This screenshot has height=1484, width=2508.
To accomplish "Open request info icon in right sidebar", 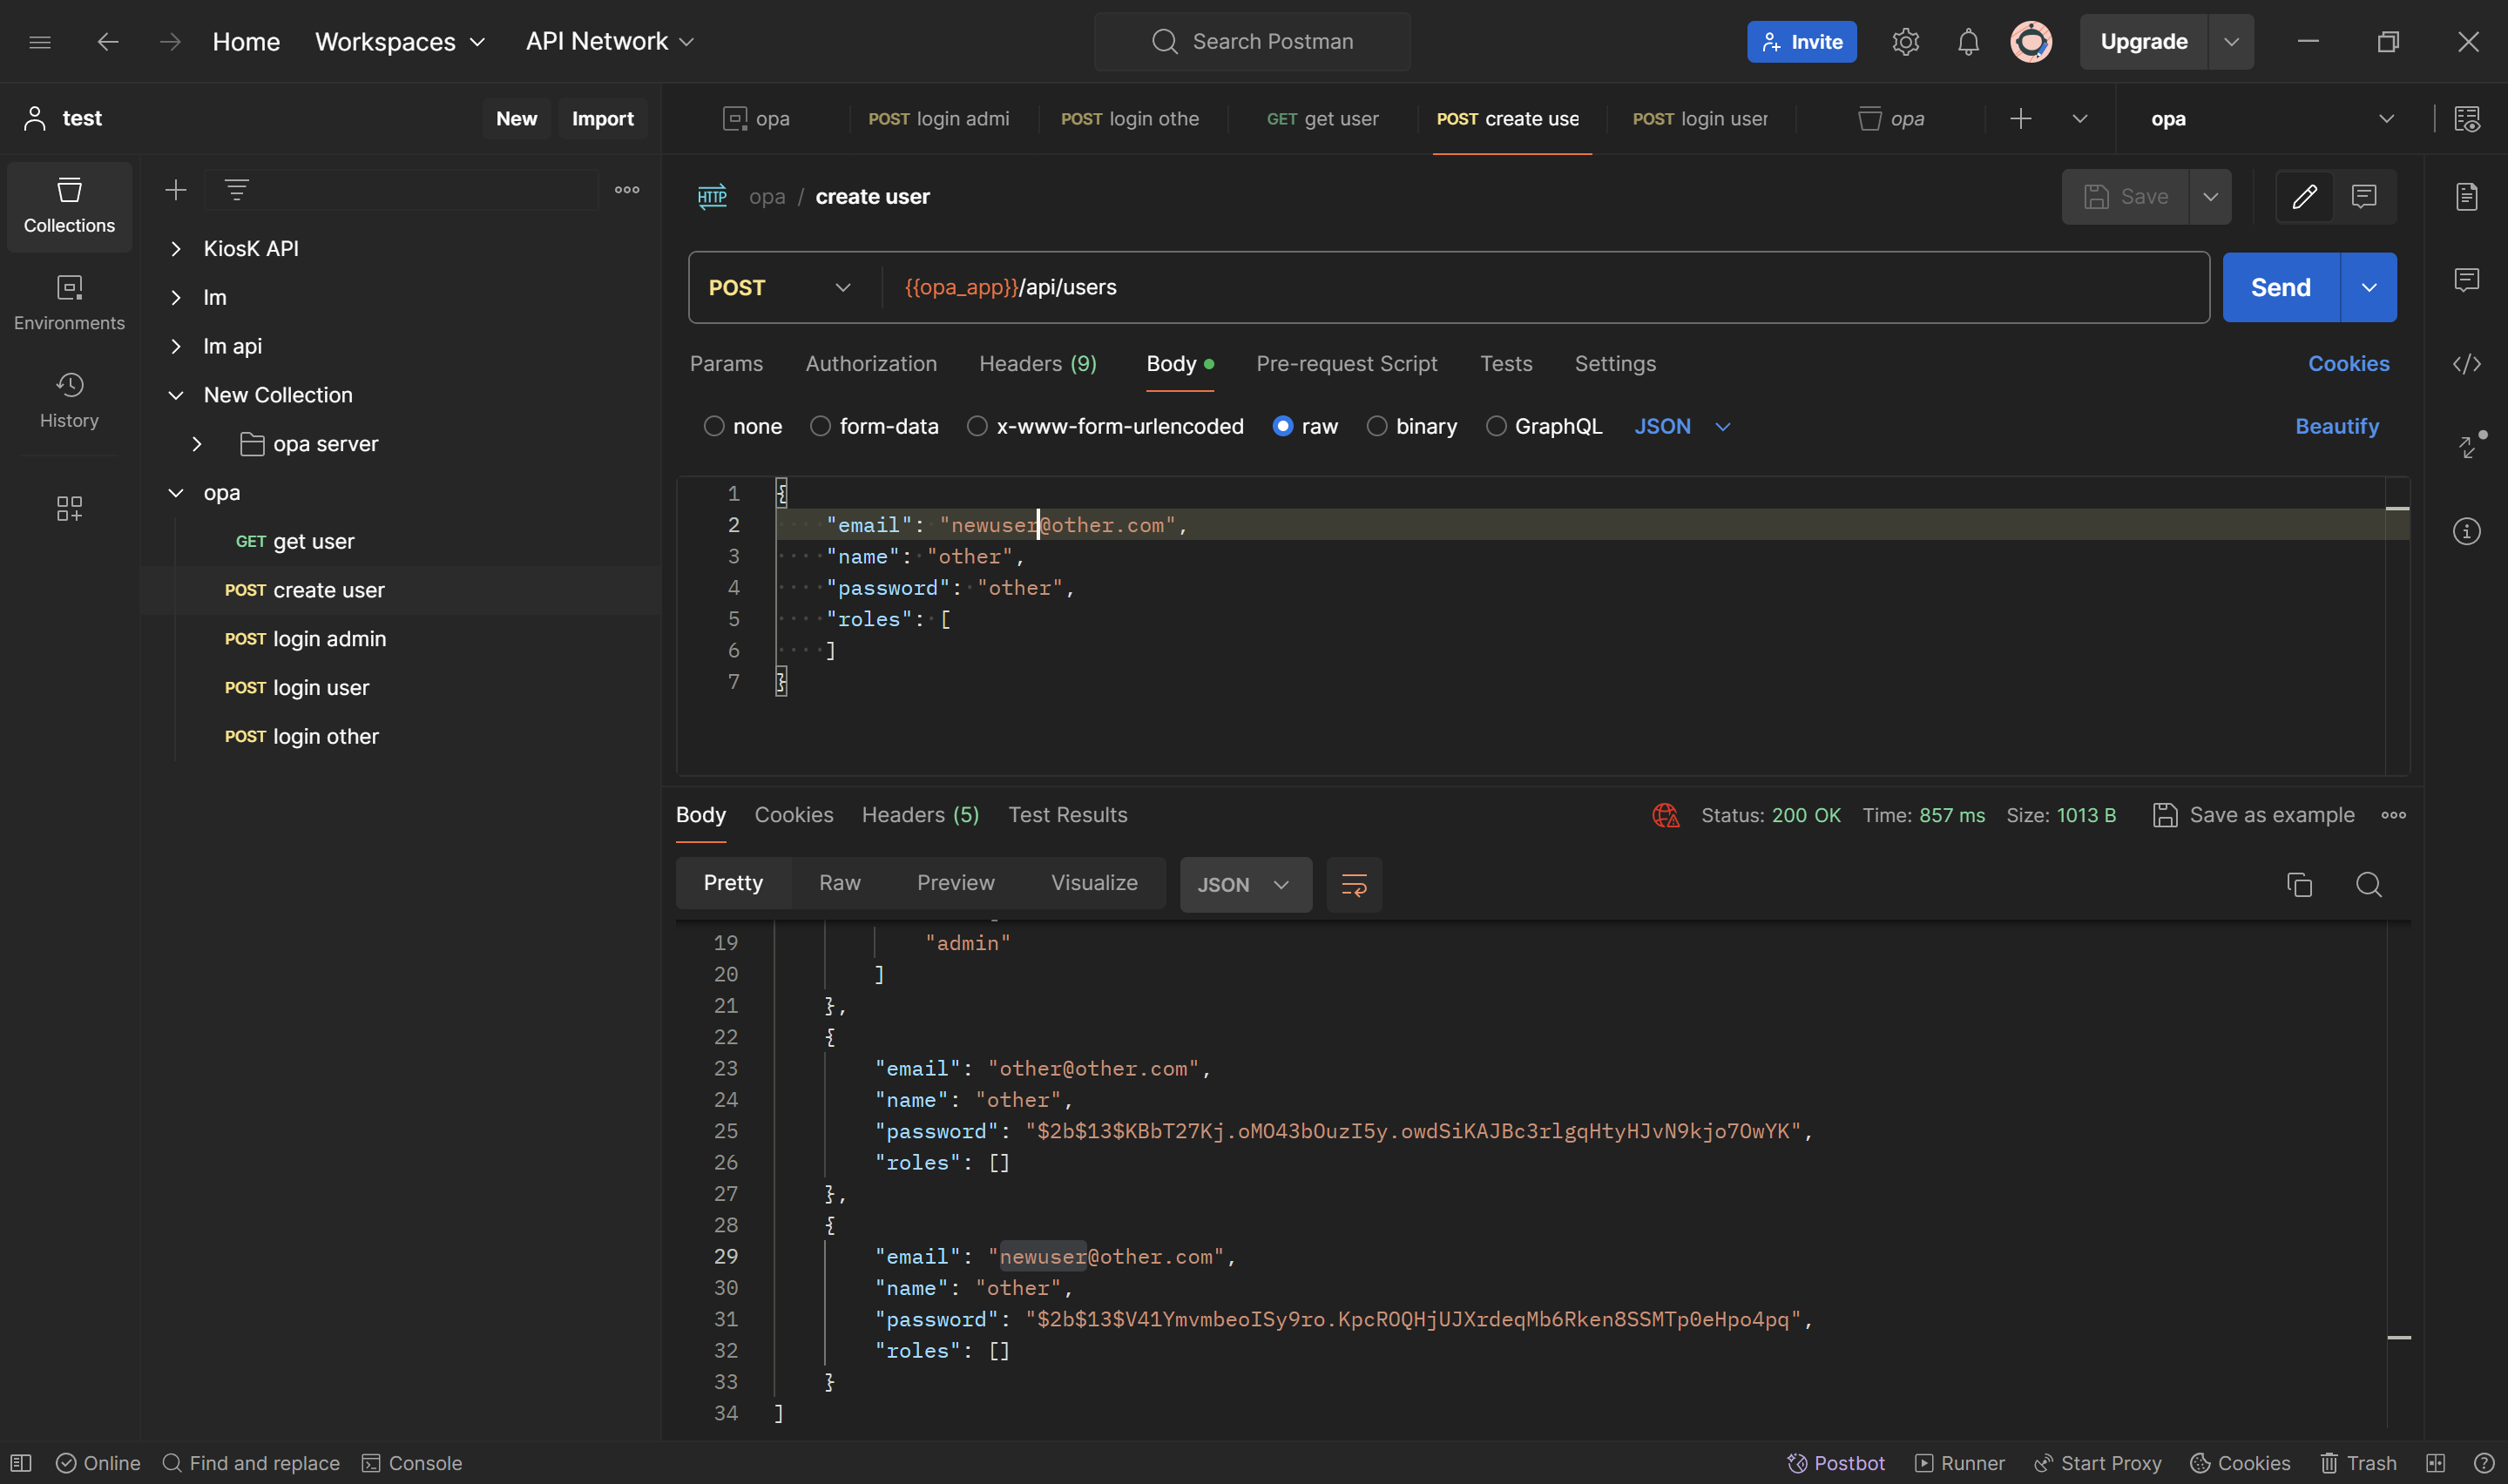I will point(2467,531).
